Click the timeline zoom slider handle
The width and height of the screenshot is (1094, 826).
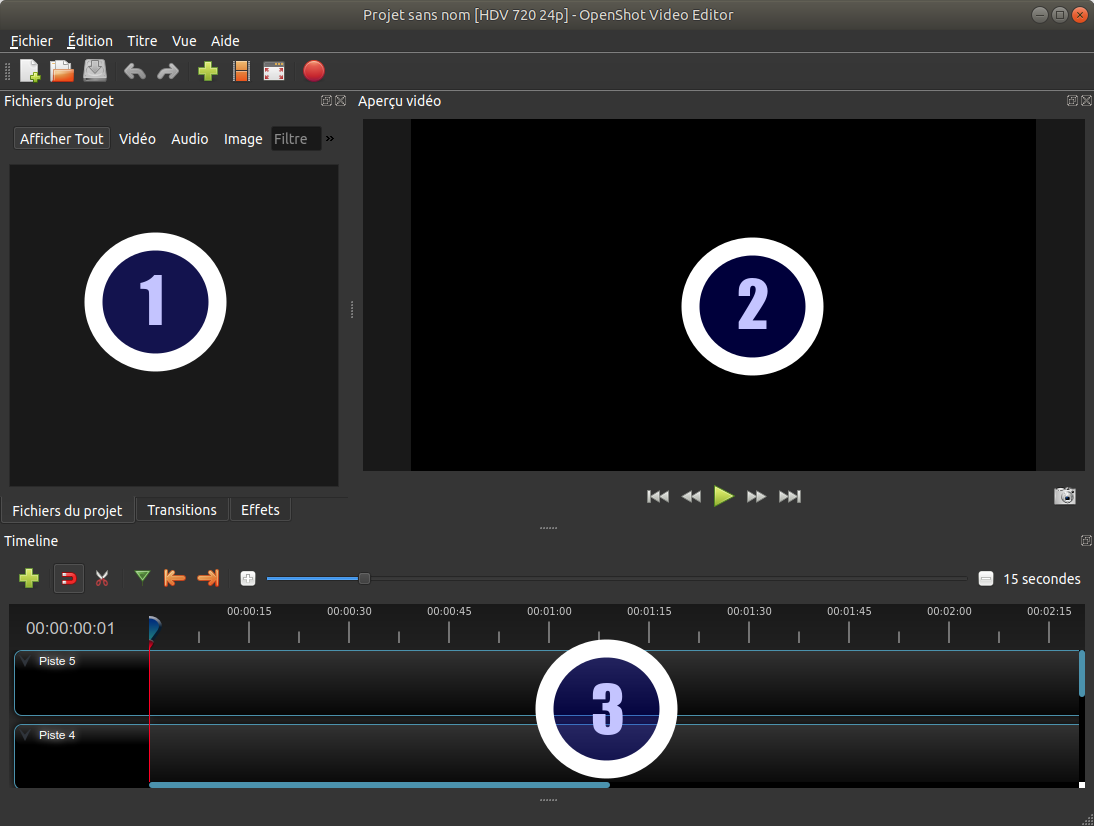tap(364, 578)
